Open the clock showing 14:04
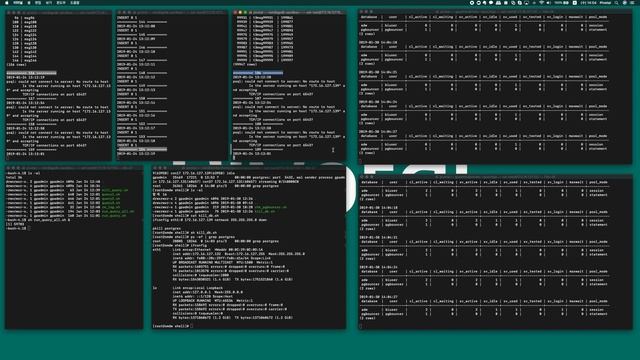The image size is (640, 360). [589, 2]
